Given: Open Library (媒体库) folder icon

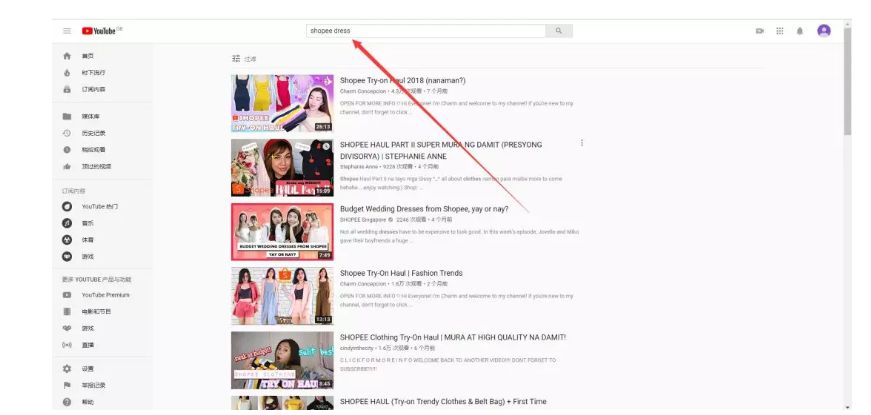Looking at the screenshot, I should 67,117.
